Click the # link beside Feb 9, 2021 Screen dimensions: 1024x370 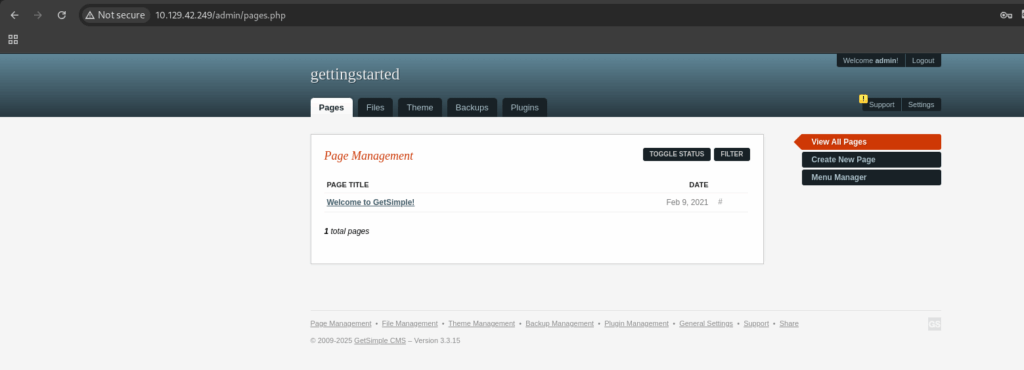point(720,202)
